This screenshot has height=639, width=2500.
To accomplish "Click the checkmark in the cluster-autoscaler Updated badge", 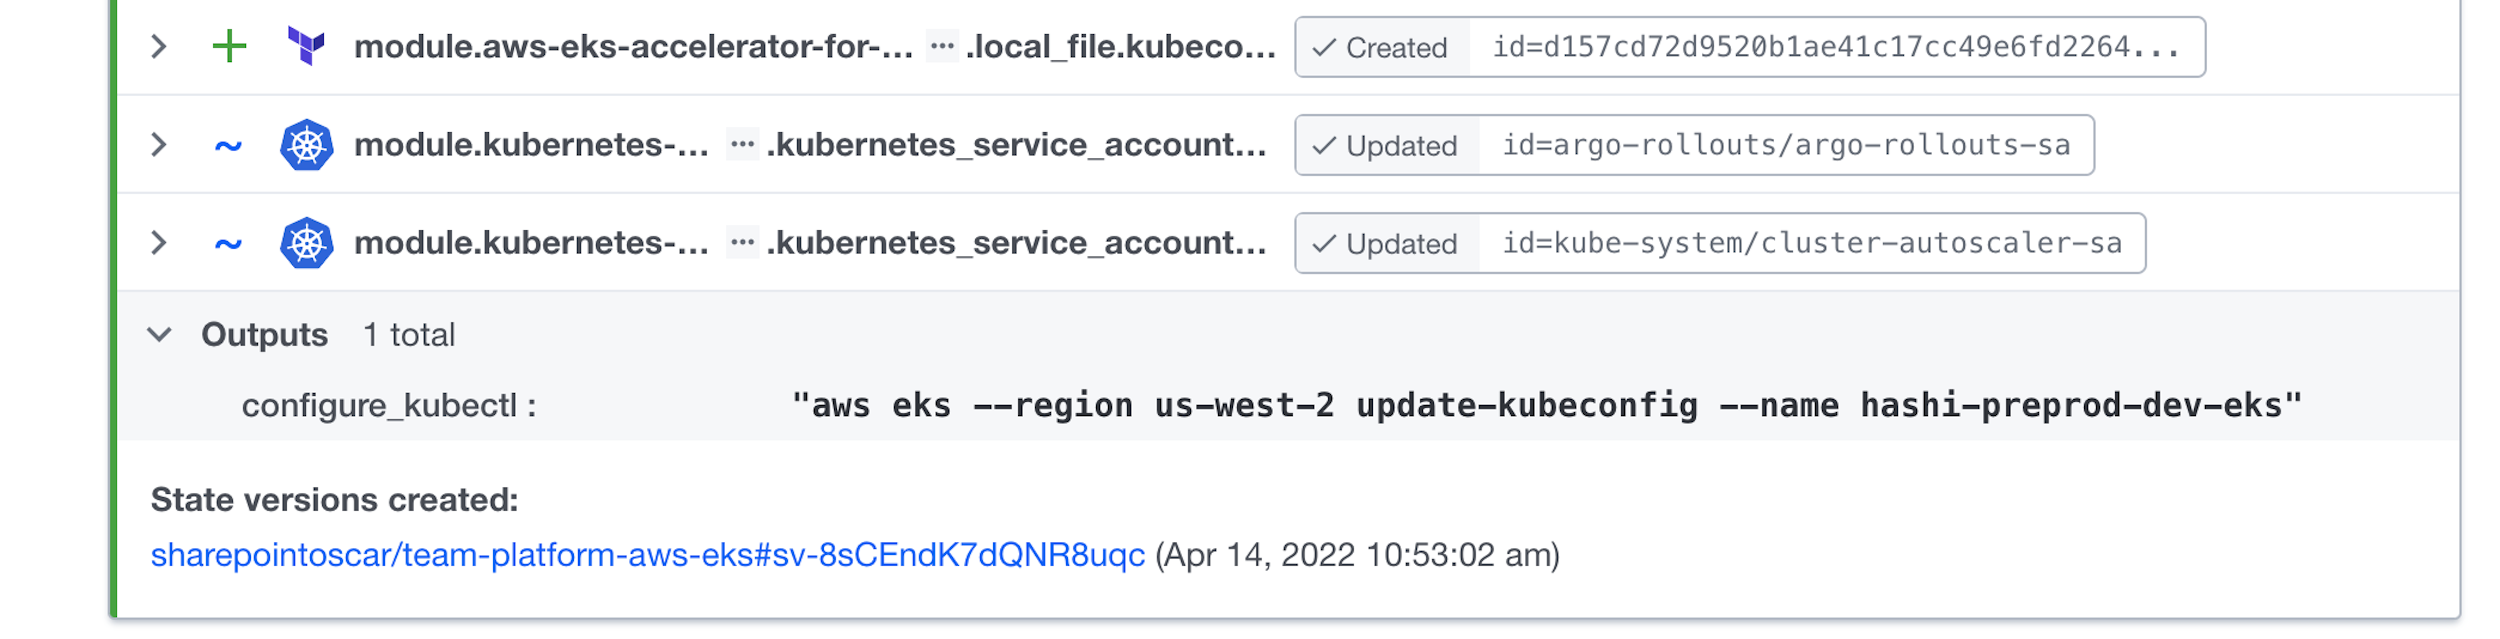I will [x=1326, y=242].
